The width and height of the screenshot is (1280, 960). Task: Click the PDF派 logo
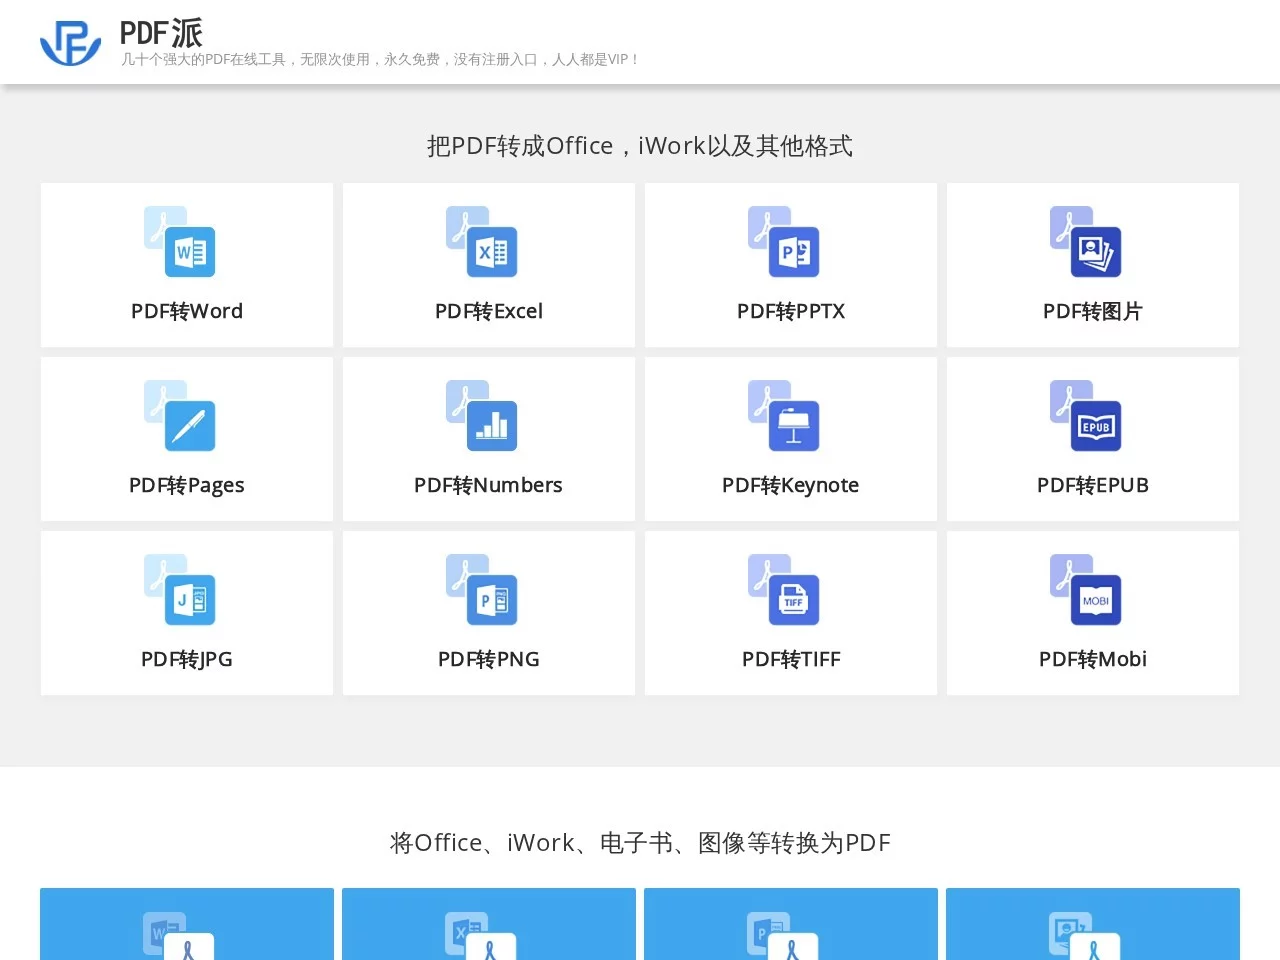pos(70,42)
